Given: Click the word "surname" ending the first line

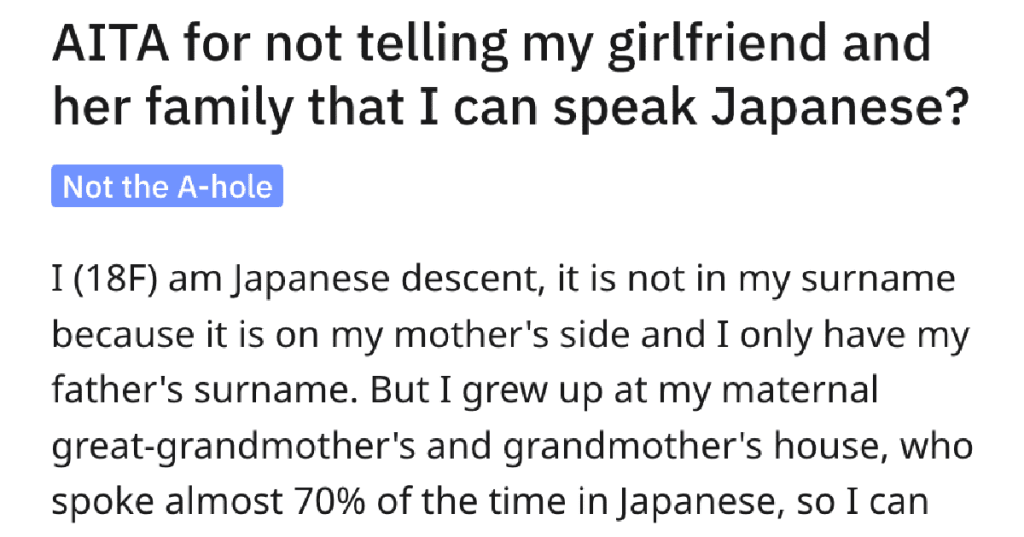Looking at the screenshot, I should pyautogui.click(x=873, y=281).
